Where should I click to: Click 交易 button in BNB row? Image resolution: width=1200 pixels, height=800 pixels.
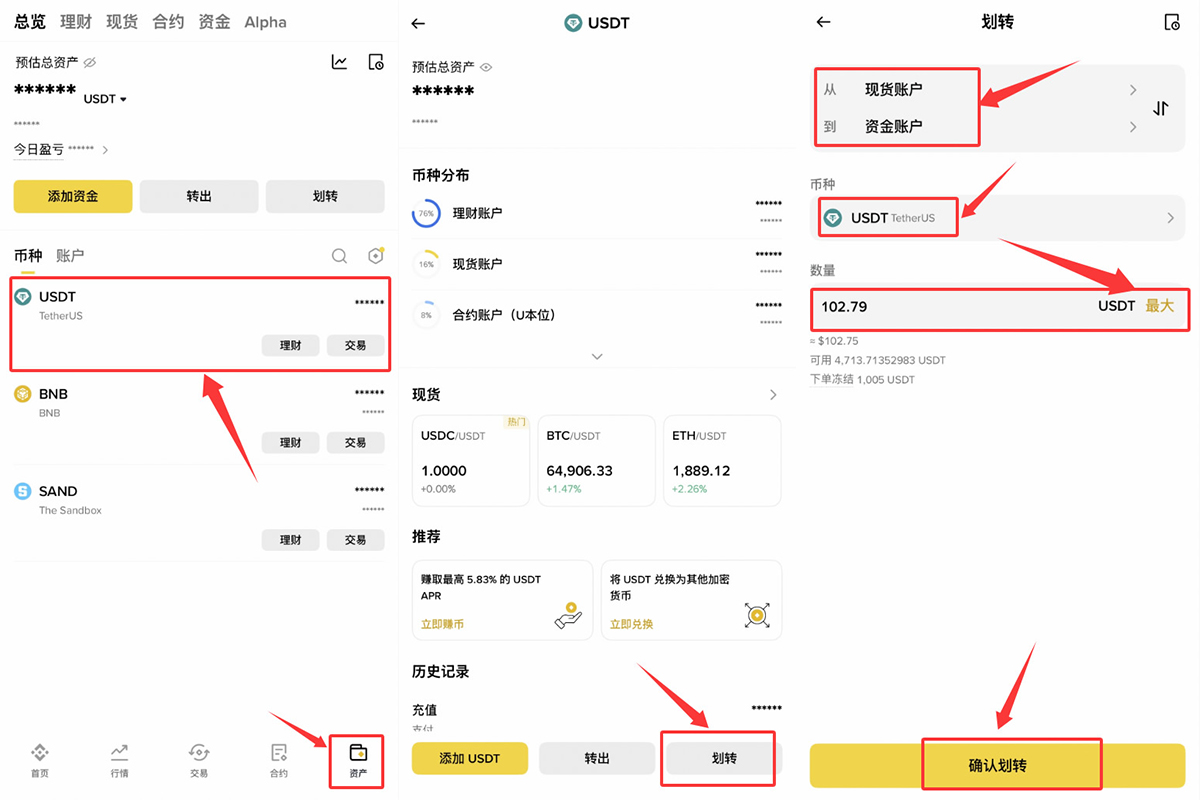pyautogui.click(x=355, y=442)
